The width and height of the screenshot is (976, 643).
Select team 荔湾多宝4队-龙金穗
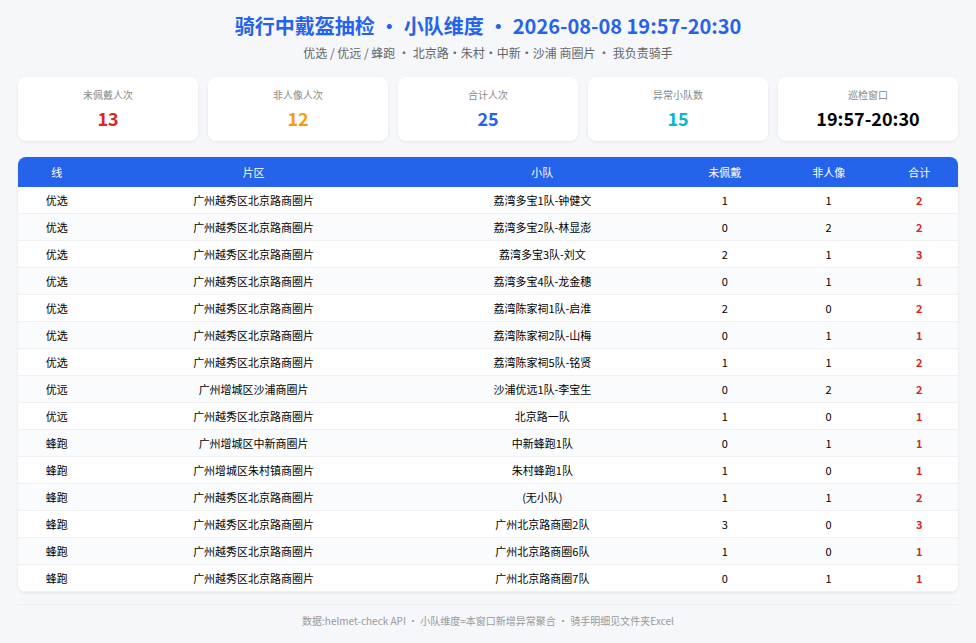pos(542,282)
